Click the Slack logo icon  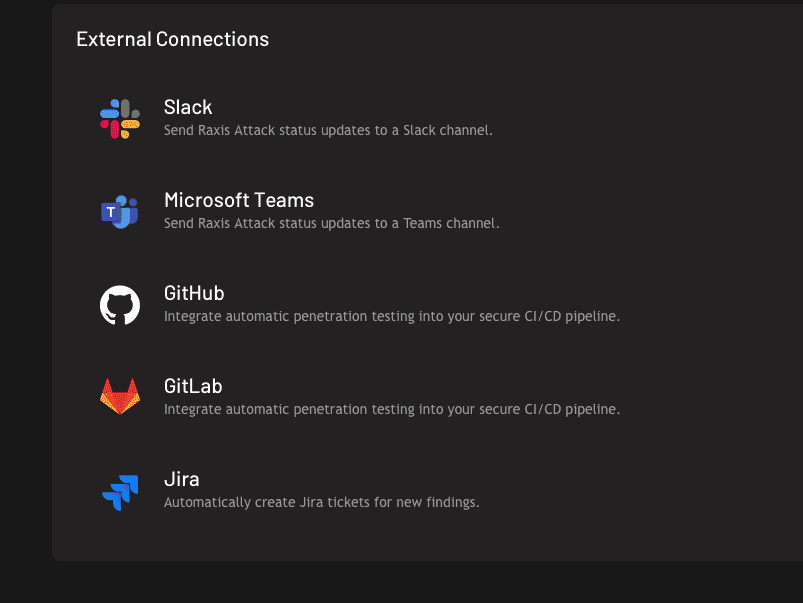pos(120,119)
